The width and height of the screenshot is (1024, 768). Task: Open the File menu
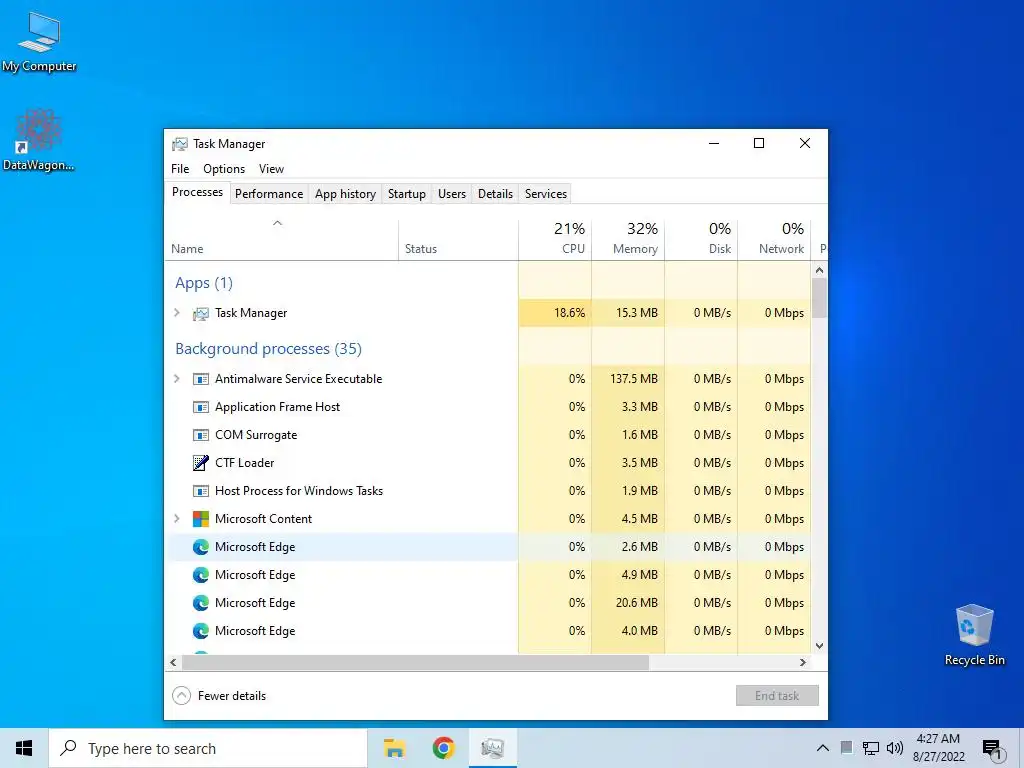coord(180,168)
